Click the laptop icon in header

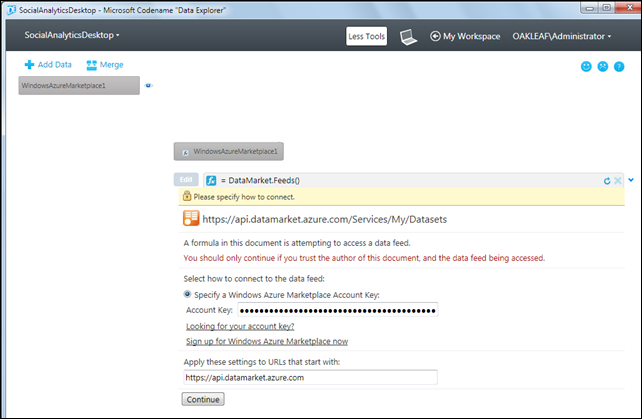[x=408, y=37]
